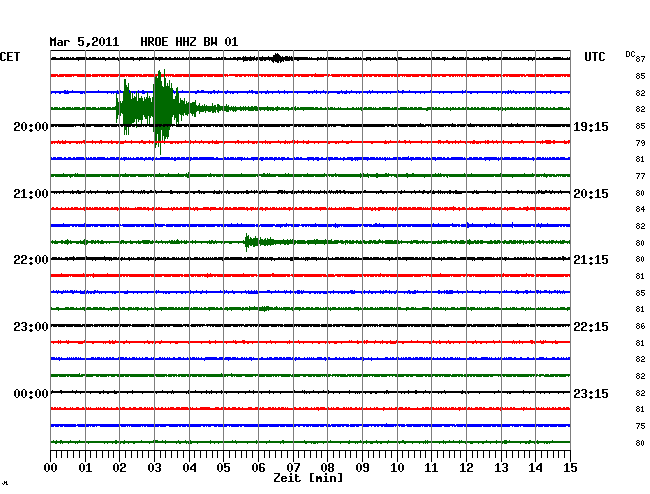Click the '22:15' UTC time label
650x494 pixels.
pos(591,327)
